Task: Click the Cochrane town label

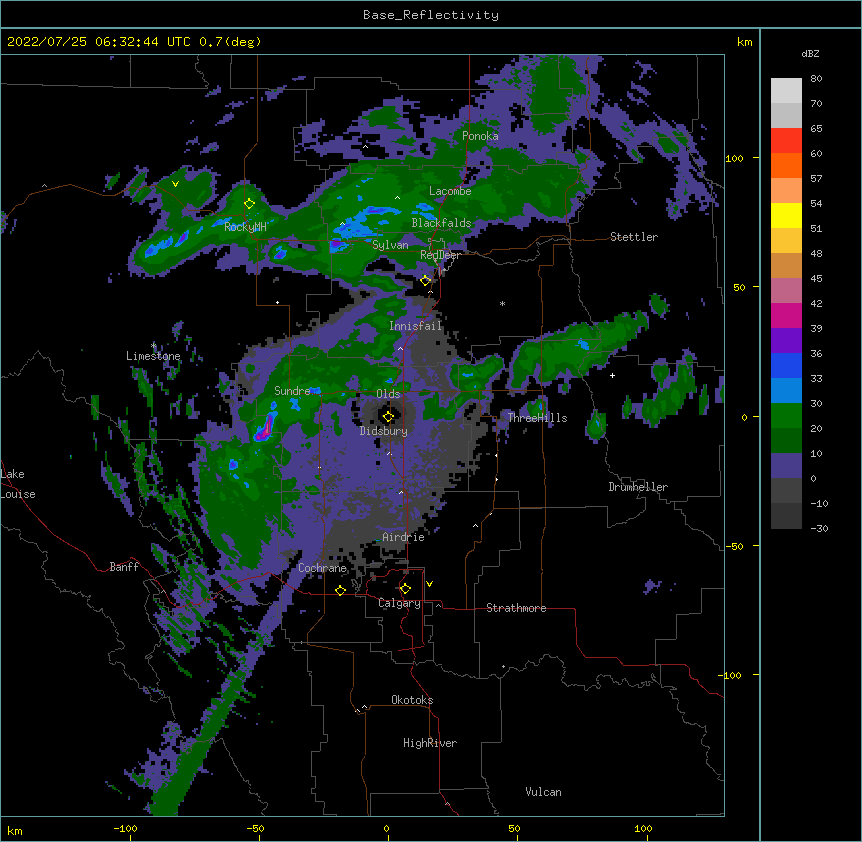Action: [322, 568]
